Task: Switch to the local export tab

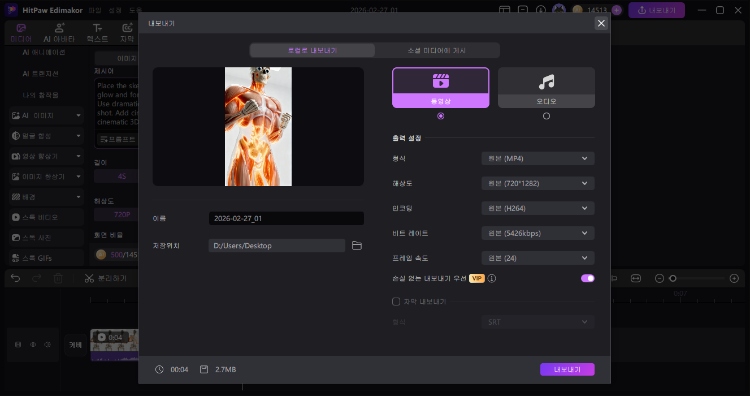Action: [x=312, y=50]
